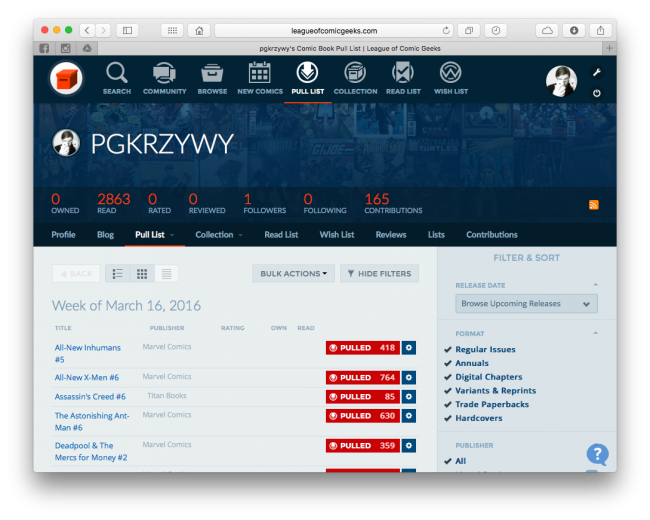Open the New Comics calendar icon
This screenshot has height=520, width=650.
point(260,73)
